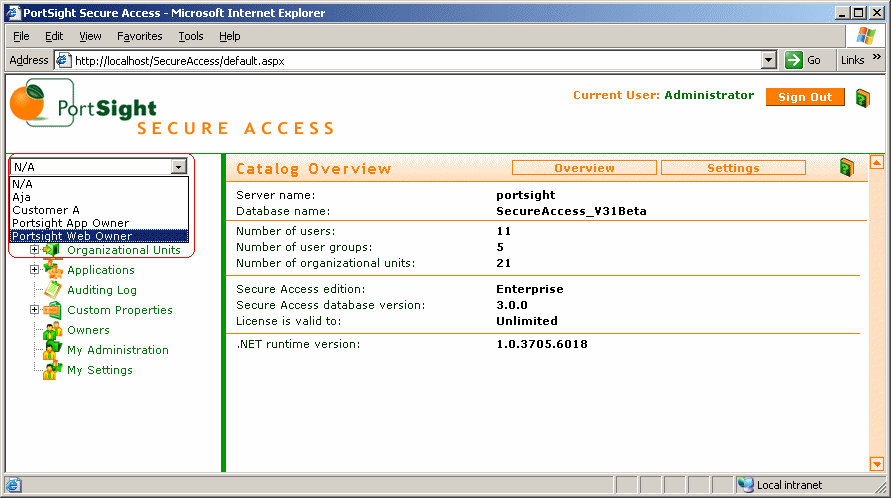Screen dimensions: 891x498
Task: Toggle the owner selection dropdown arrow
Action: tap(179, 167)
